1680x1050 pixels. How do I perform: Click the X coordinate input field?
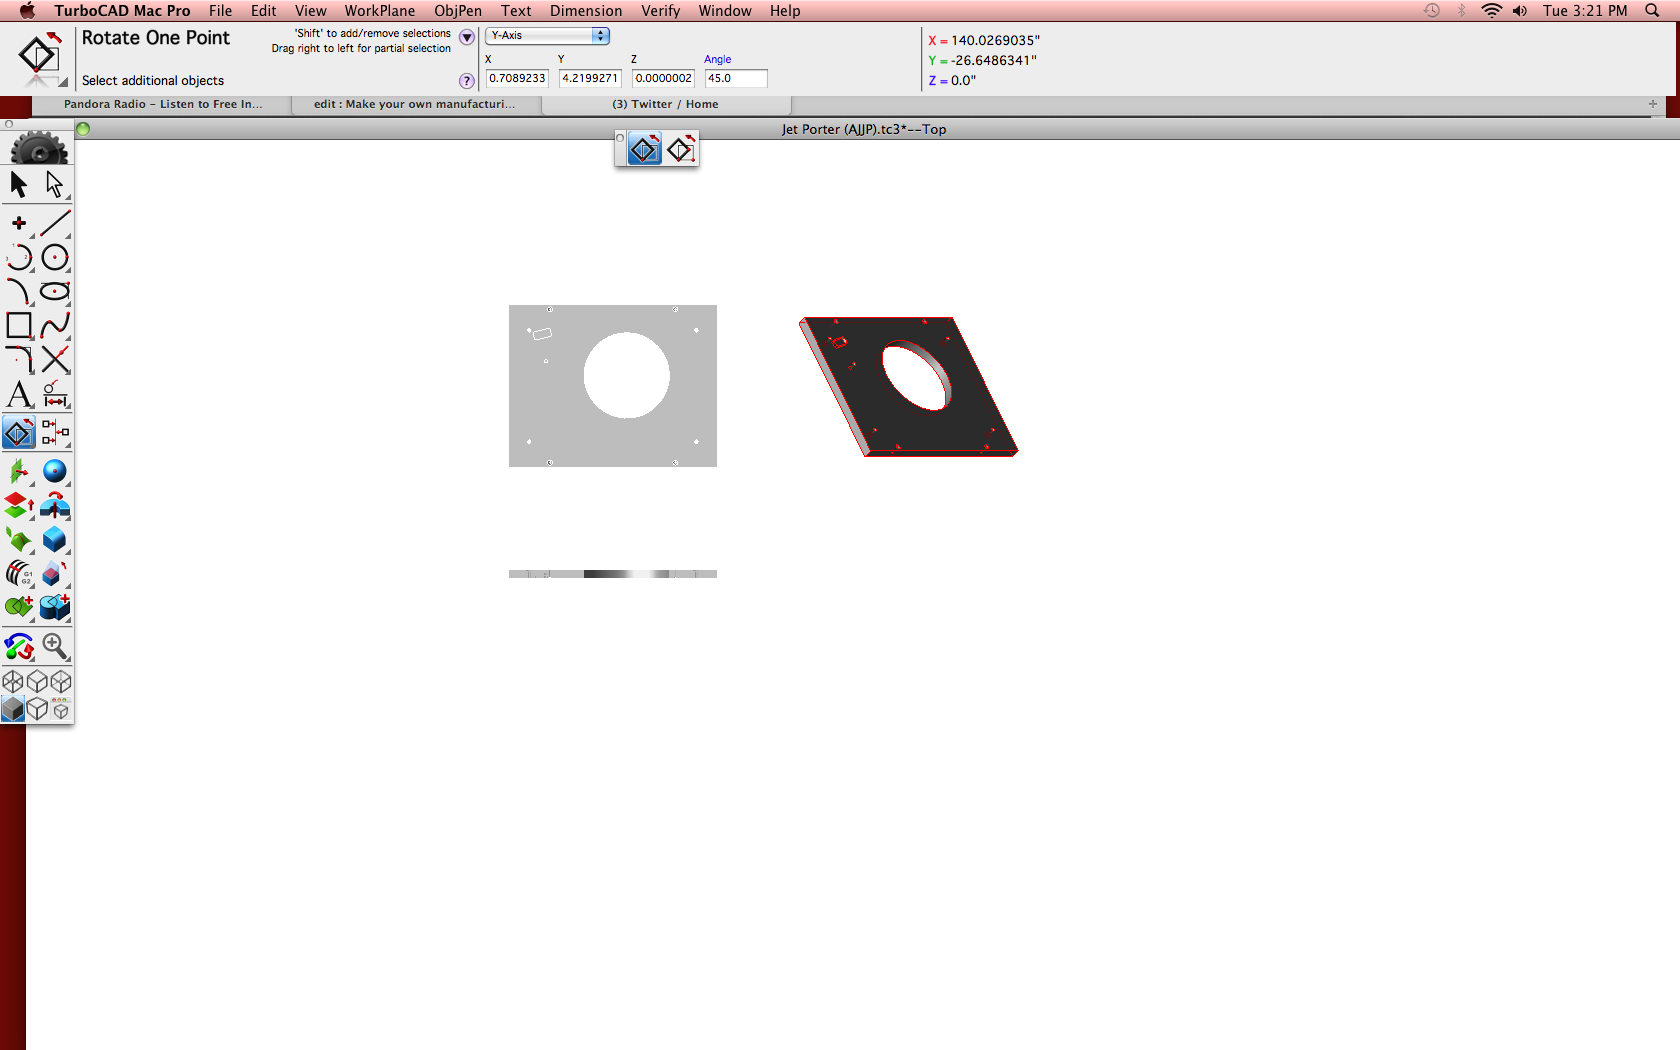point(517,78)
